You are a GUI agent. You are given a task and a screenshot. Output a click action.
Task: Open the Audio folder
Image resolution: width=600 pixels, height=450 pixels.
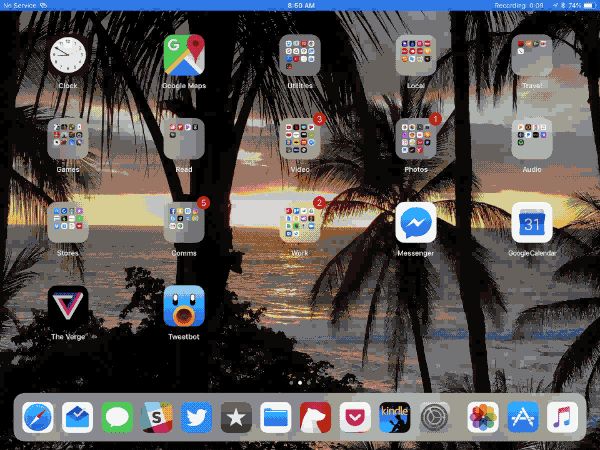(532, 139)
